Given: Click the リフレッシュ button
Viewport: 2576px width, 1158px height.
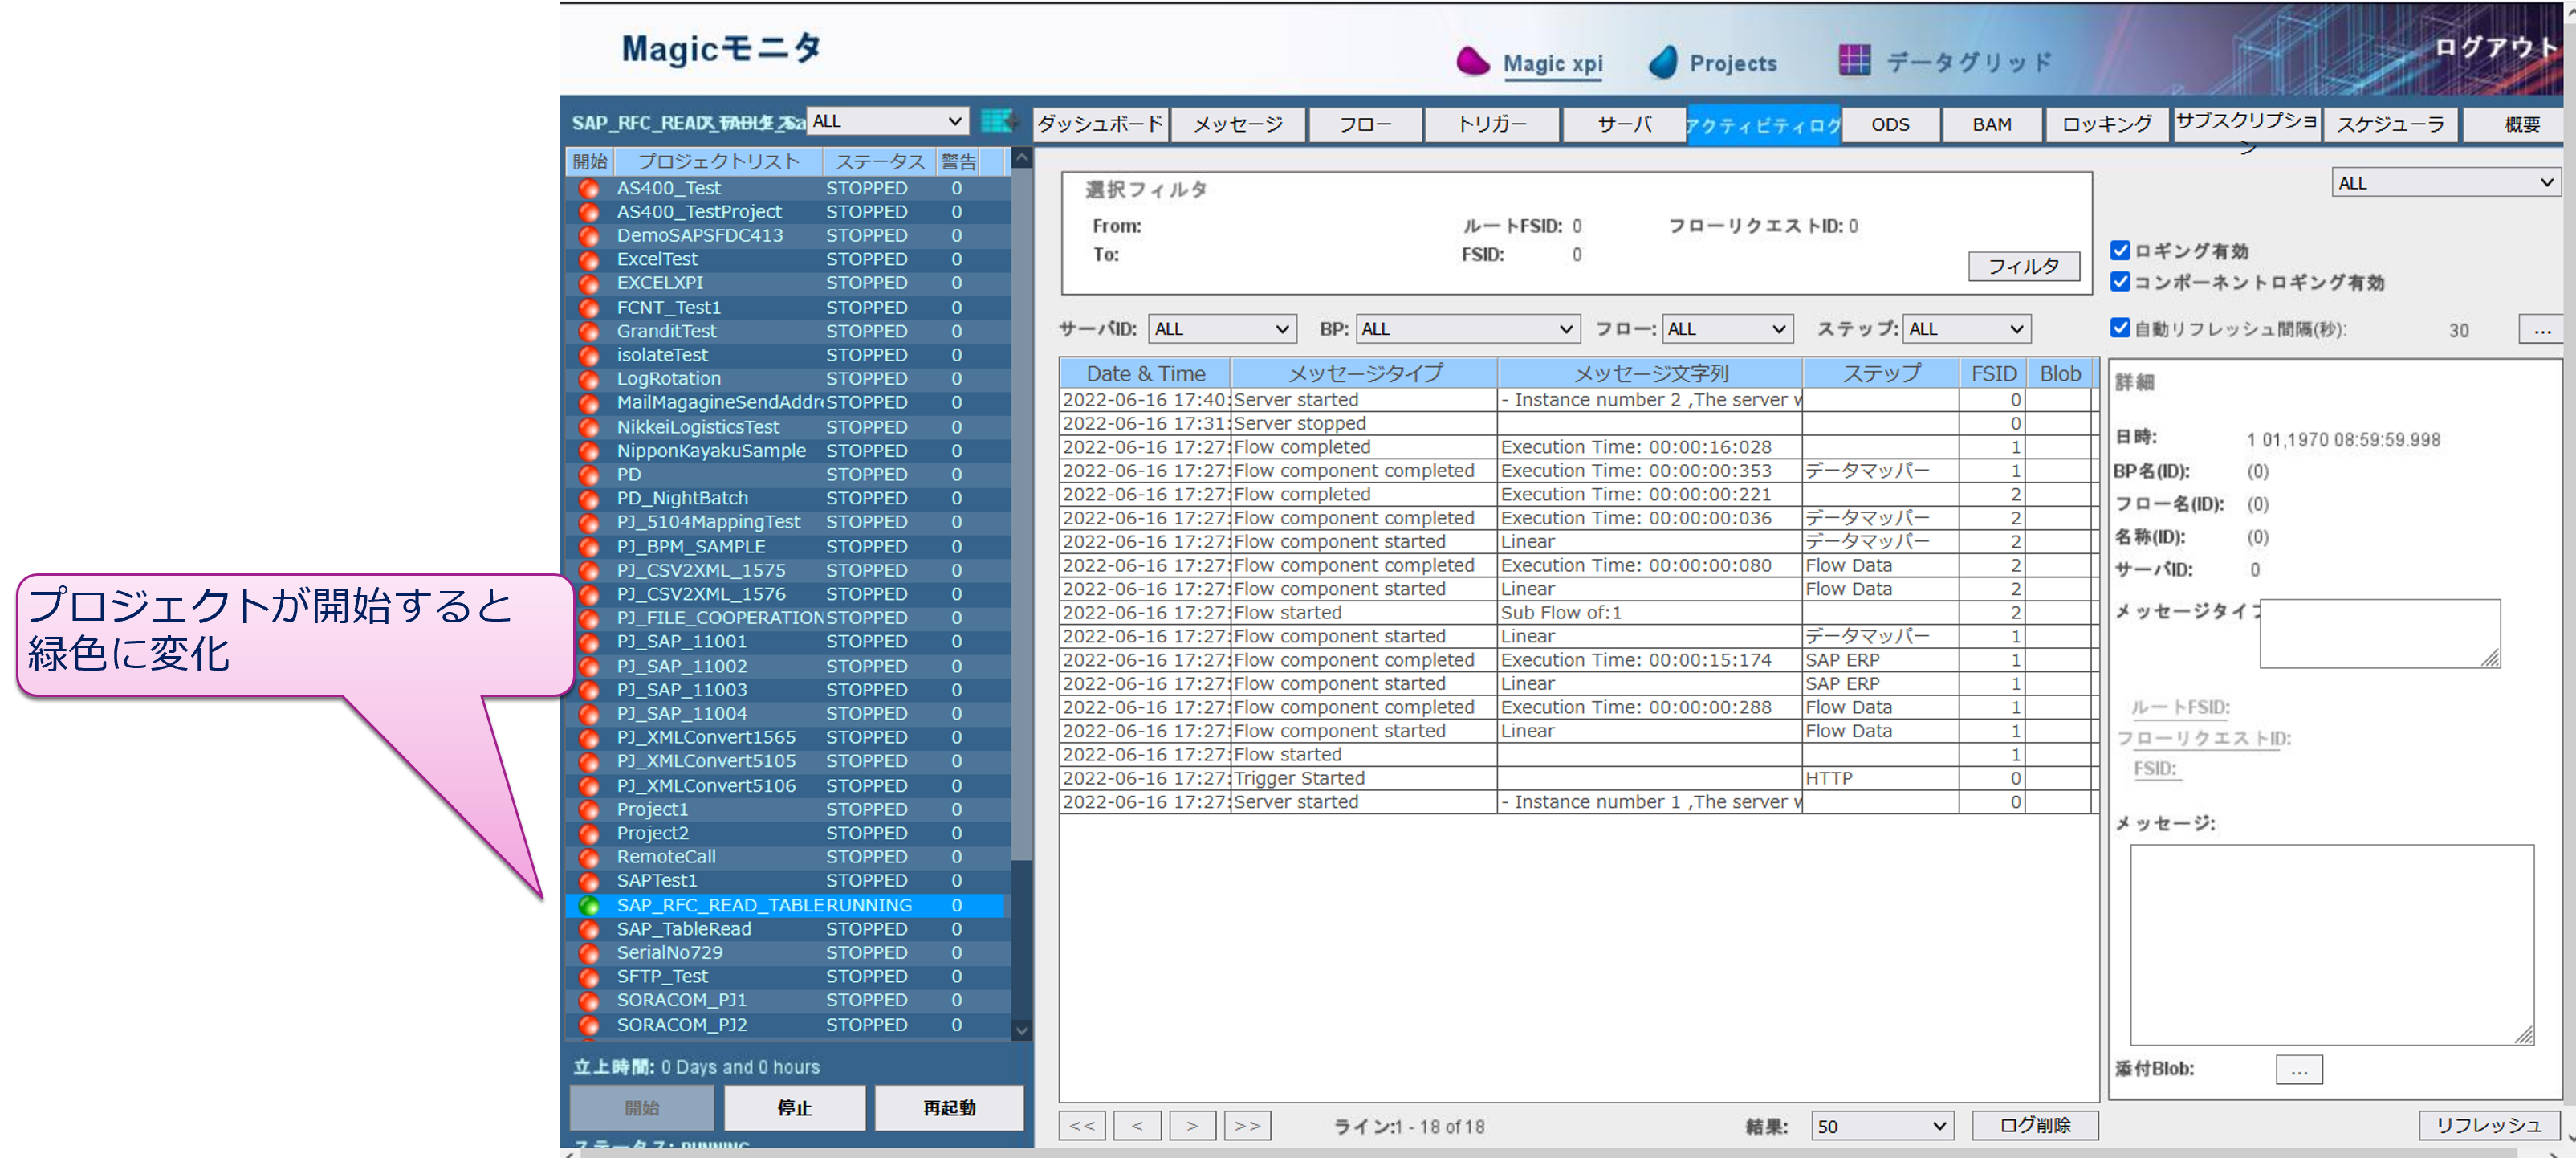Looking at the screenshot, I should click(2488, 1125).
